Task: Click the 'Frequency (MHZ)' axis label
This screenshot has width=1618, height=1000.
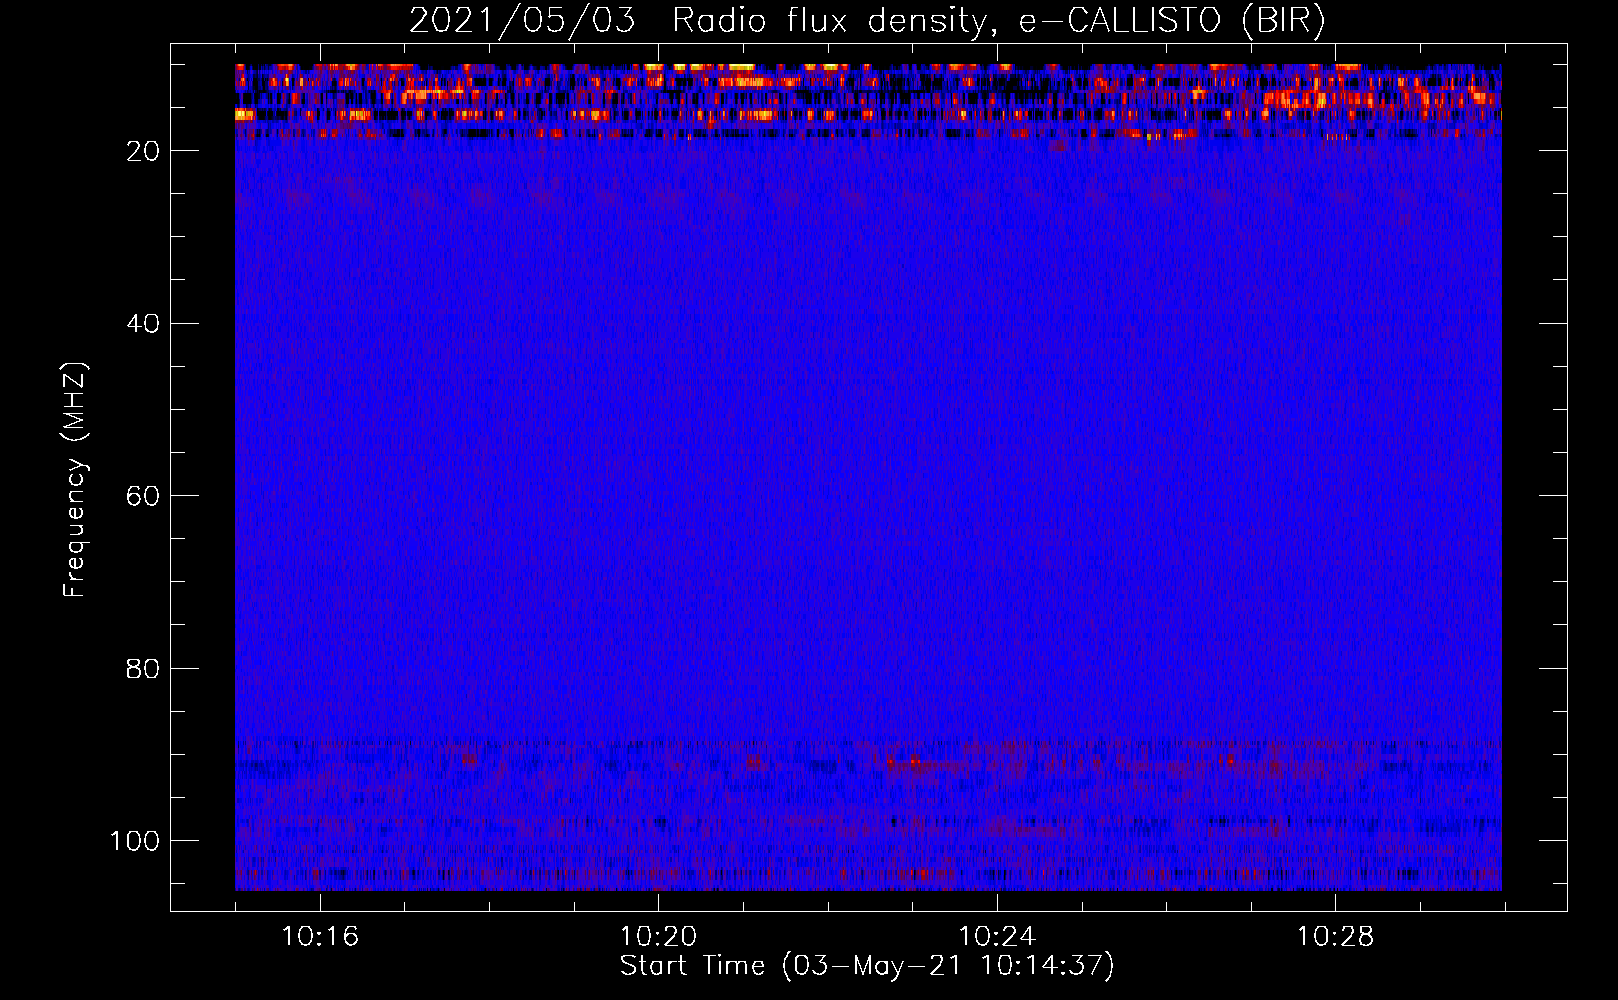Action: tap(75, 480)
